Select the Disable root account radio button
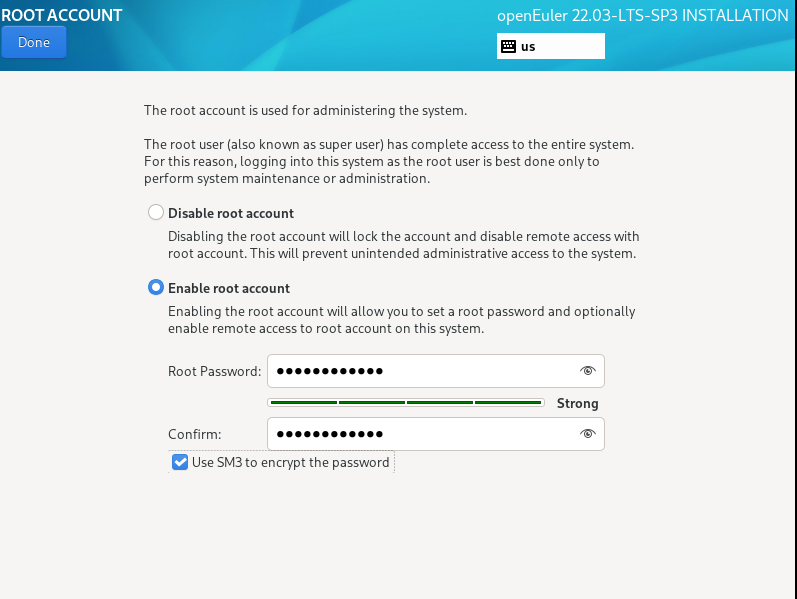Viewport: 797px width, 599px height. (156, 213)
